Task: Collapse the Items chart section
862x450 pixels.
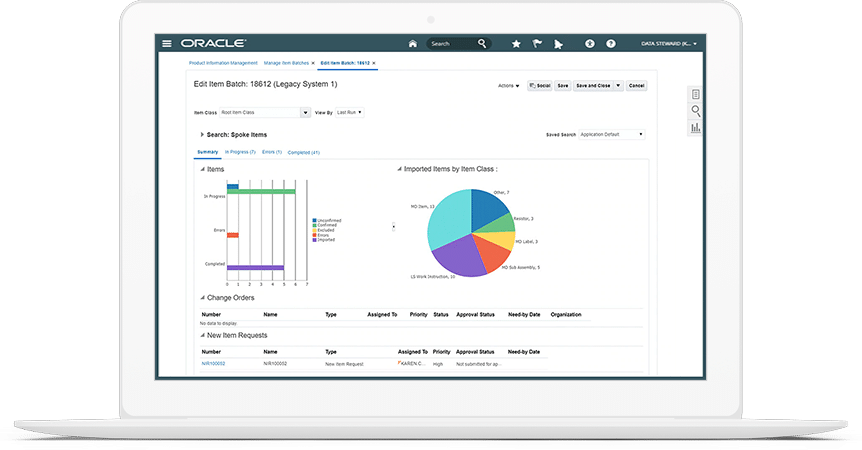Action: click(202, 169)
